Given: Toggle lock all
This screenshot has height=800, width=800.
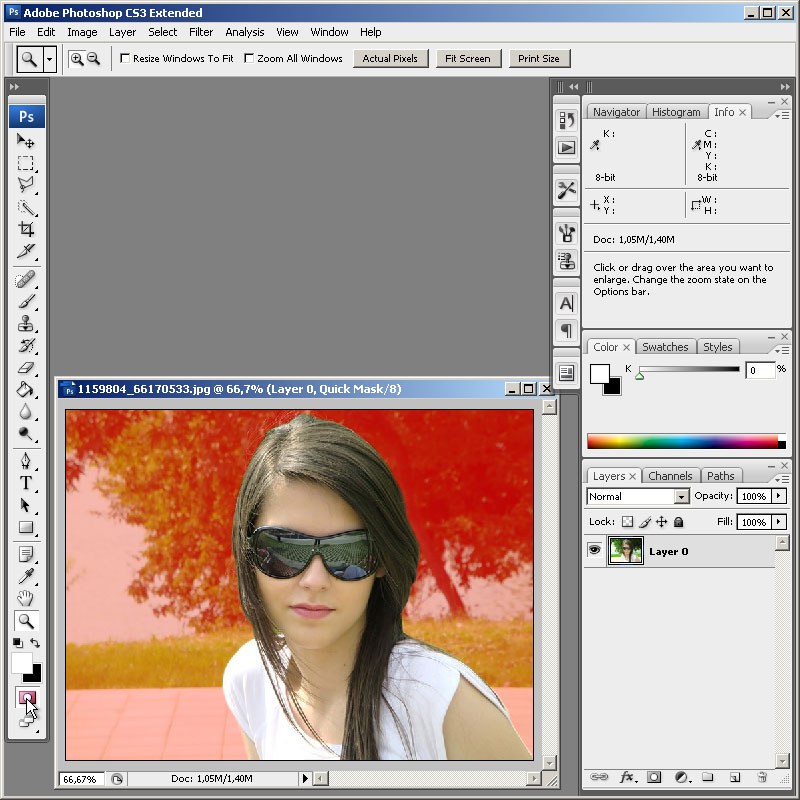Looking at the screenshot, I should coord(679,521).
